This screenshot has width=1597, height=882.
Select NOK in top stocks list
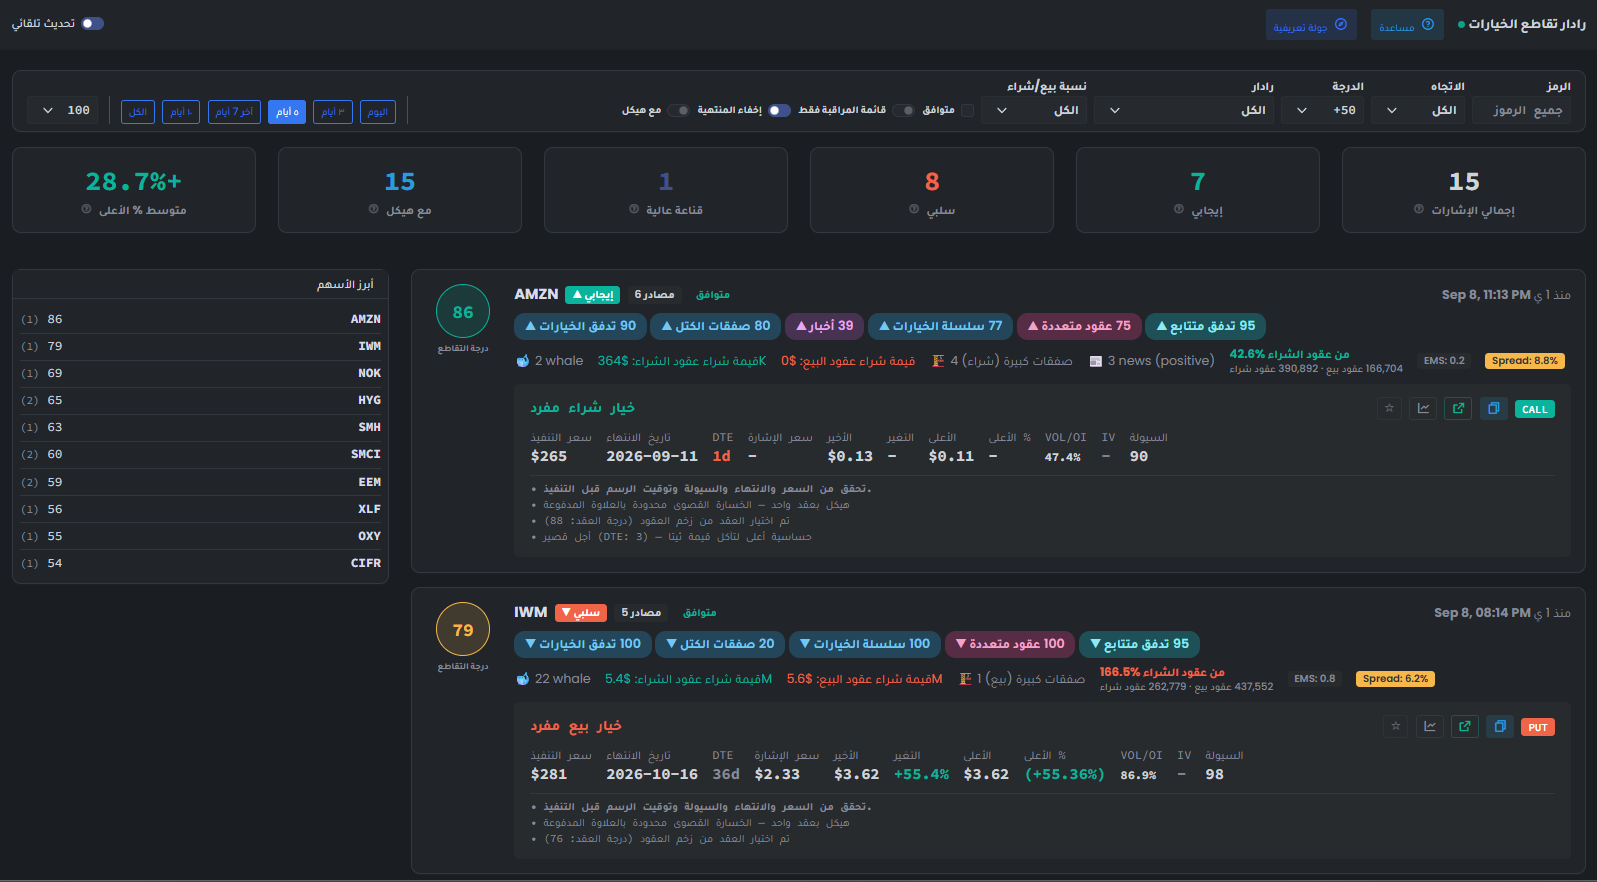(200, 373)
